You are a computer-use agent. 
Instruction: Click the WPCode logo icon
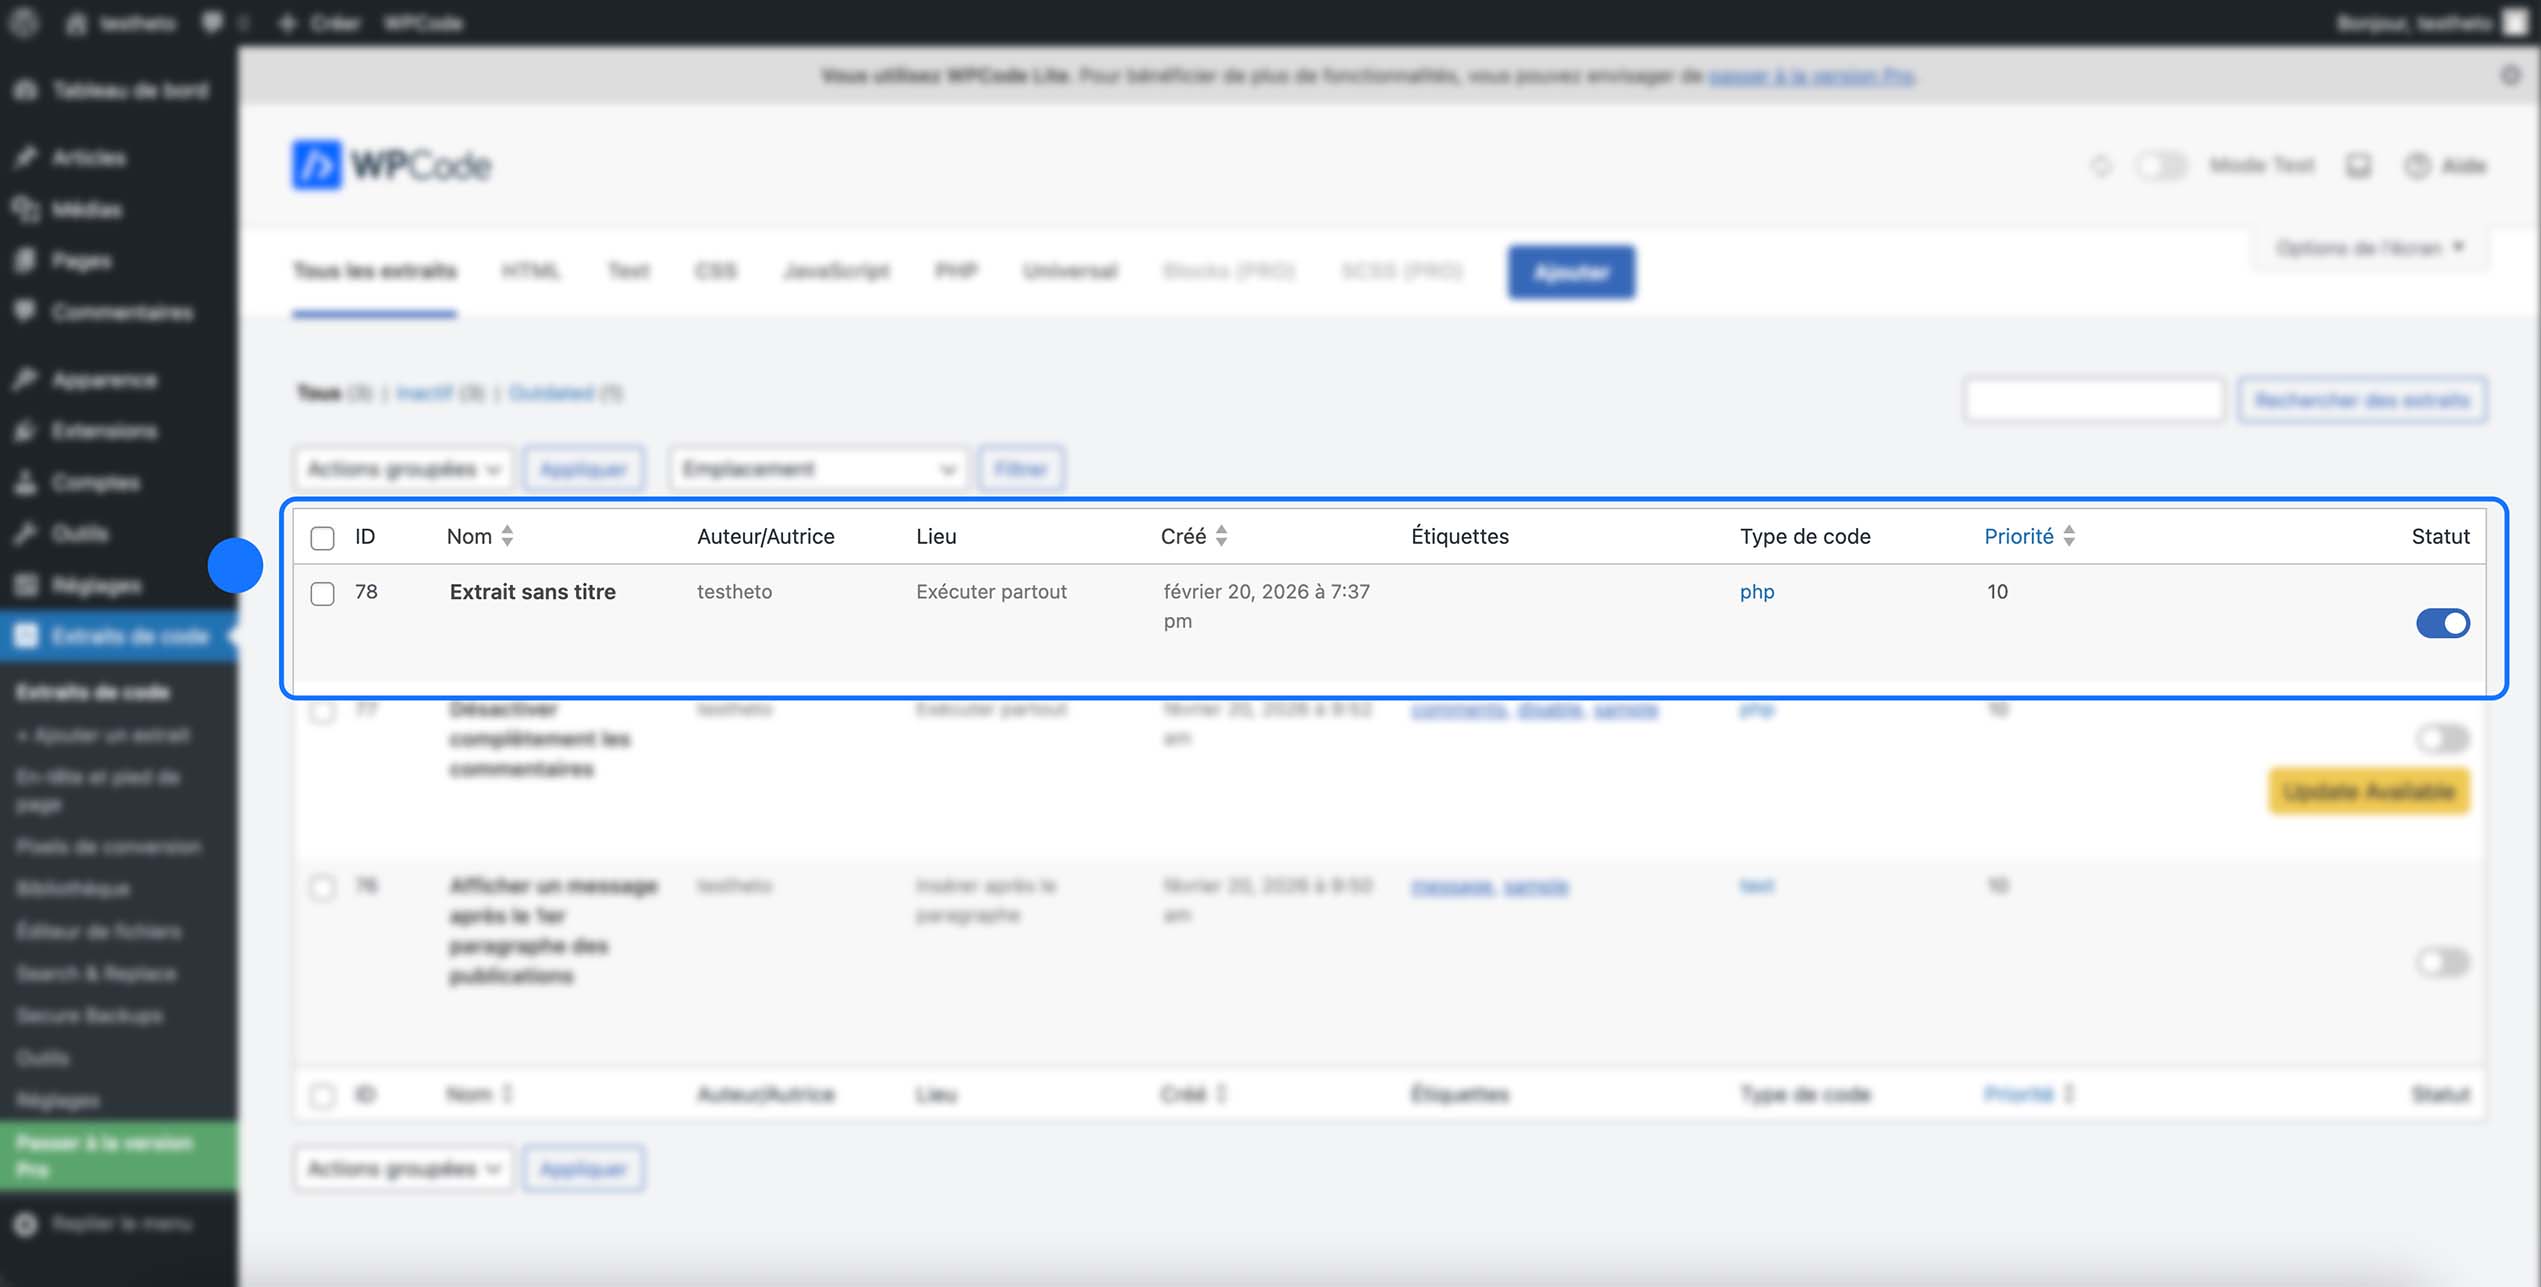[x=316, y=165]
